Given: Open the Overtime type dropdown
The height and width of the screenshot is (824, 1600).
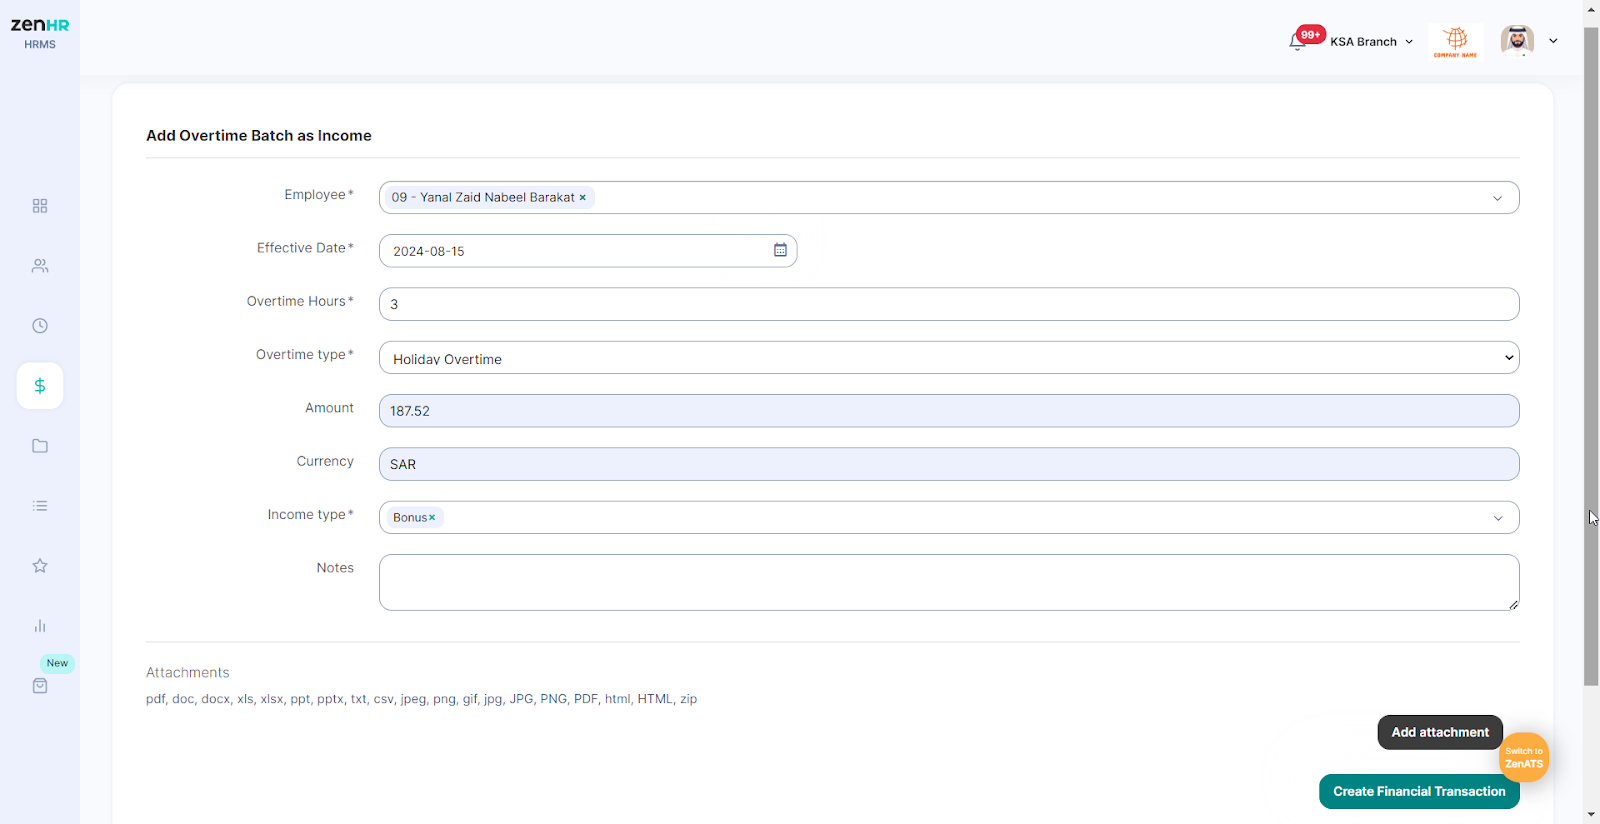Looking at the screenshot, I should pyautogui.click(x=949, y=358).
